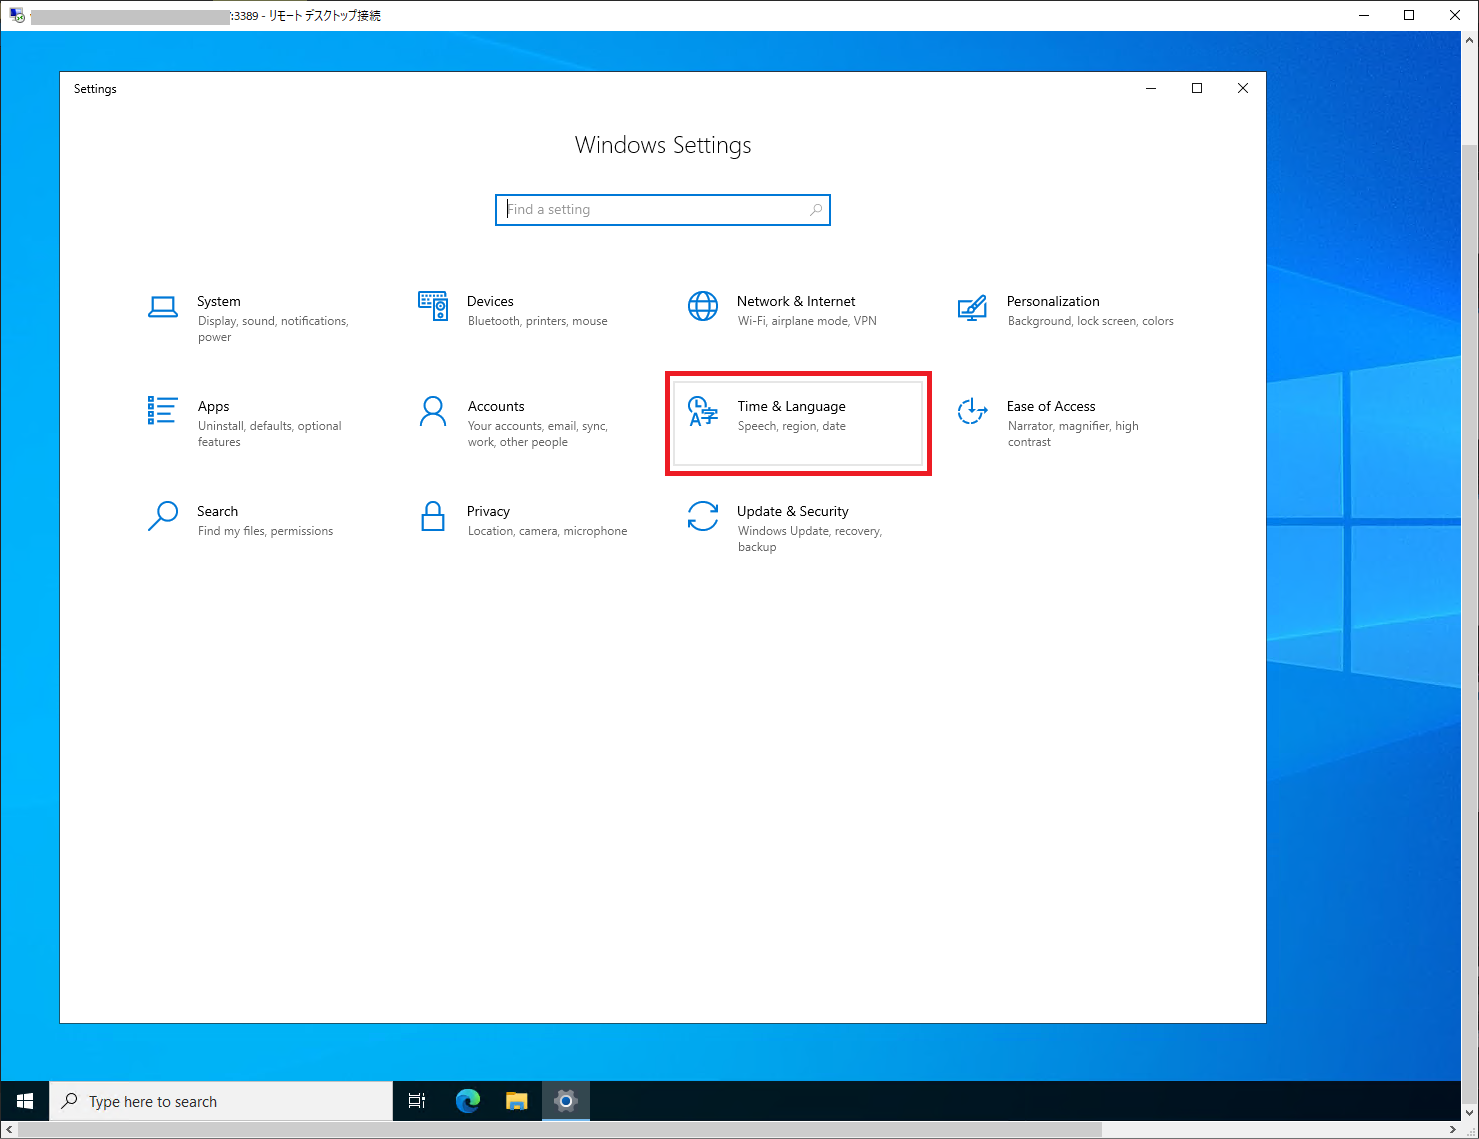Click 'Bluetooth, printers, mouse' description
The height and width of the screenshot is (1139, 1479).
pos(538,321)
